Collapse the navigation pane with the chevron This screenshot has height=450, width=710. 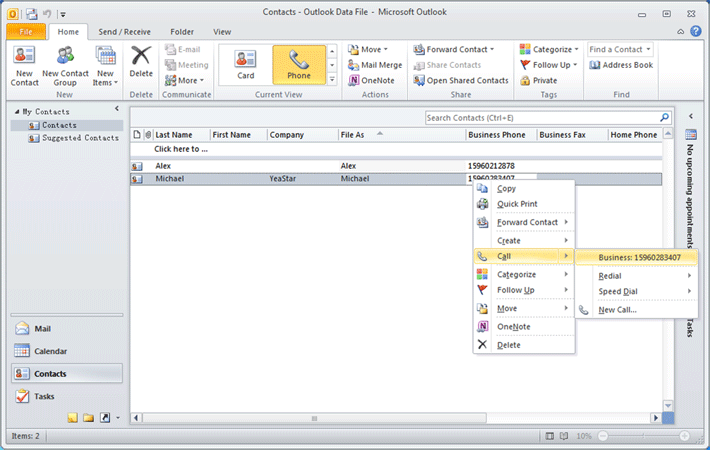[117, 109]
